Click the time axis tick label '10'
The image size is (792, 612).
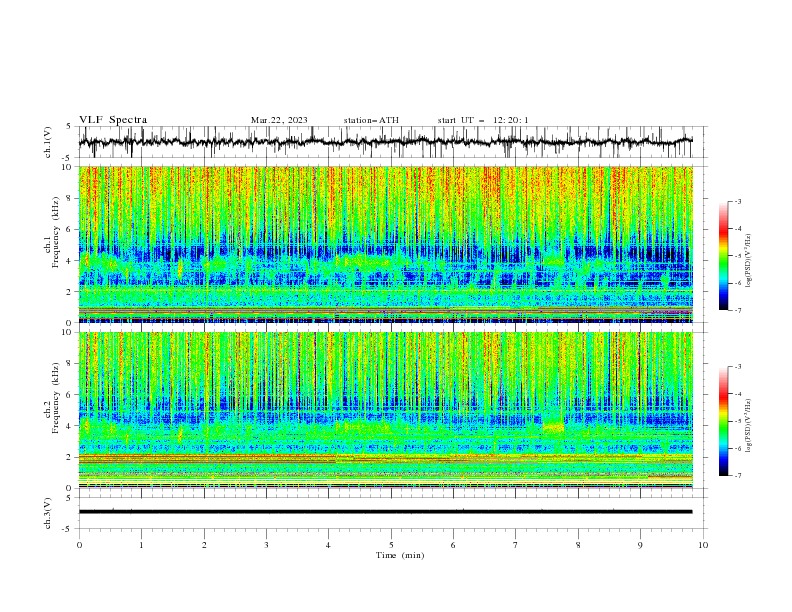[703, 545]
